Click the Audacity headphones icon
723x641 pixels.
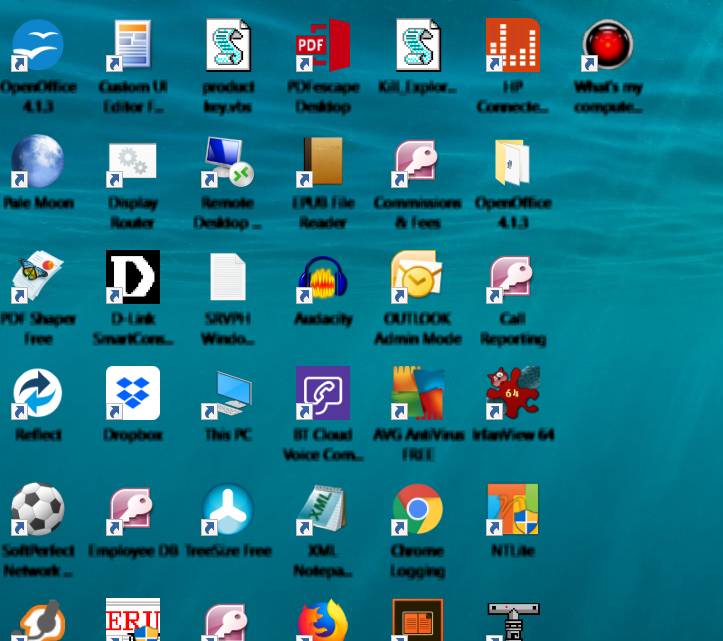point(323,278)
